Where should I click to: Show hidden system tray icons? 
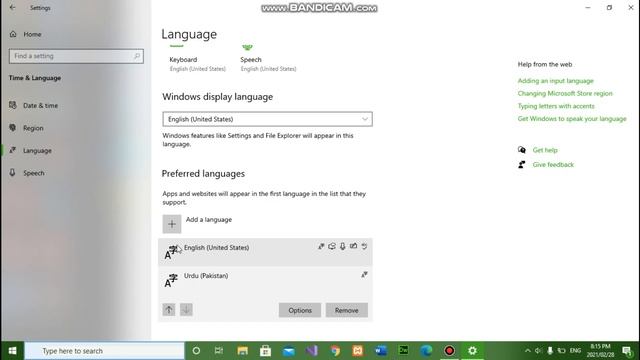[x=527, y=351]
